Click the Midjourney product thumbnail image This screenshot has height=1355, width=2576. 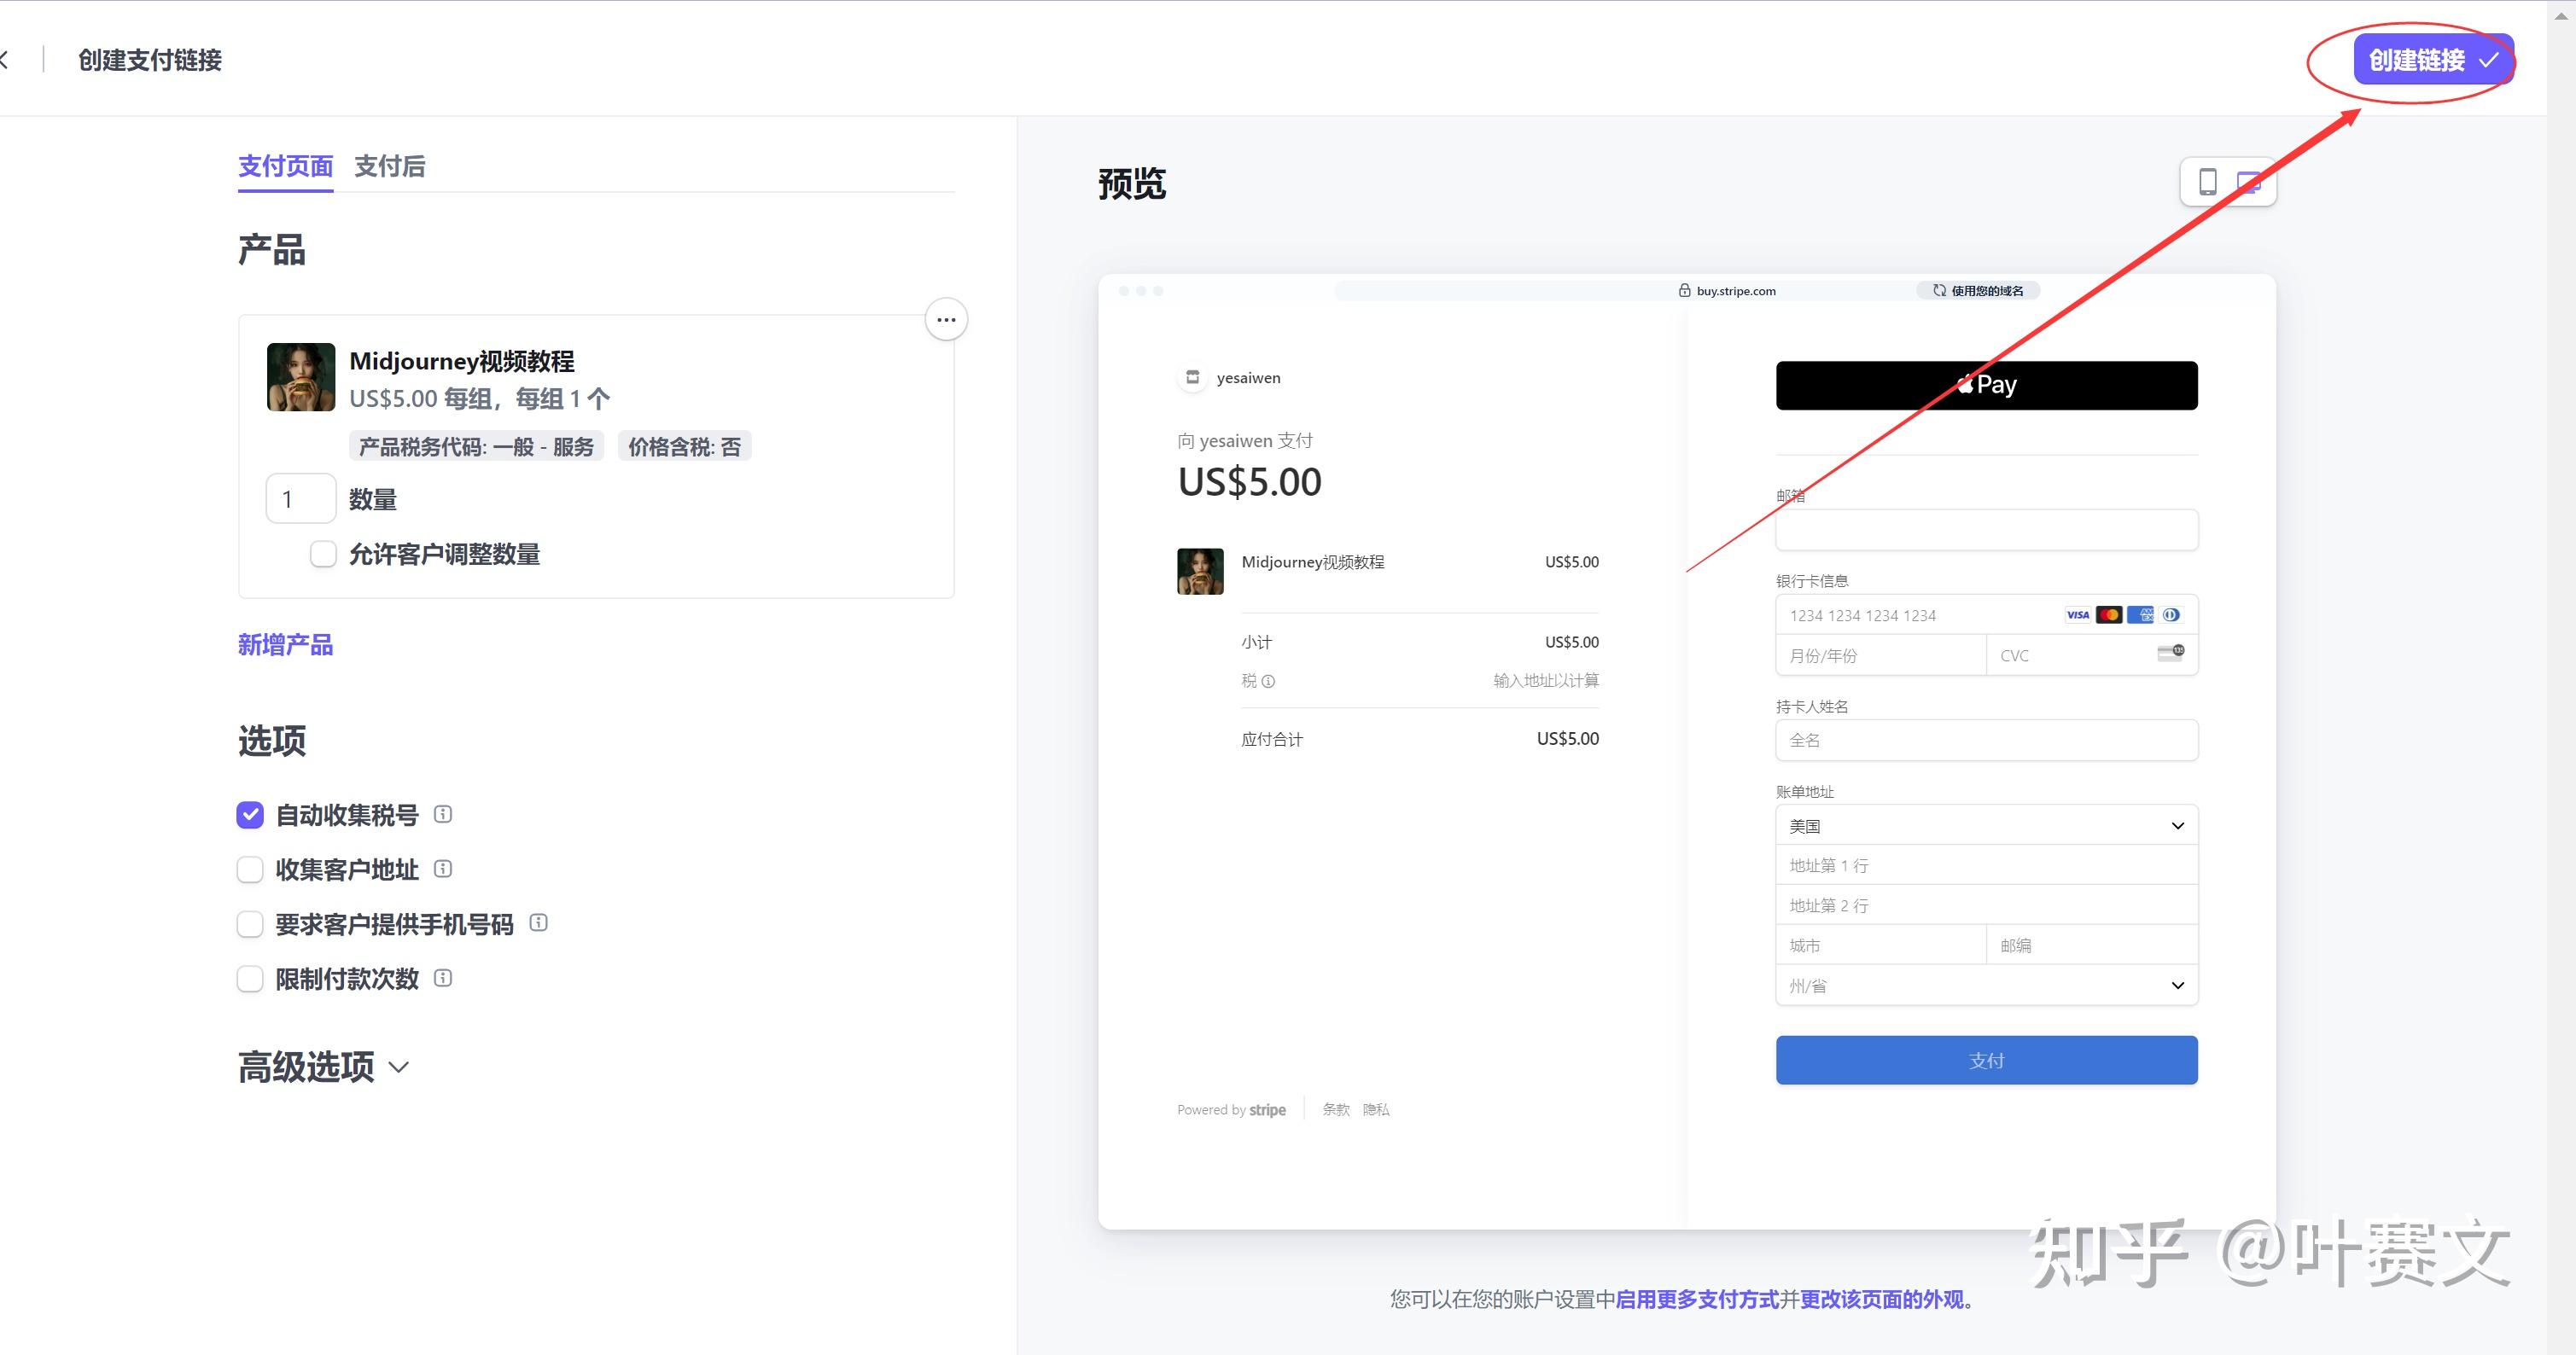[301, 377]
